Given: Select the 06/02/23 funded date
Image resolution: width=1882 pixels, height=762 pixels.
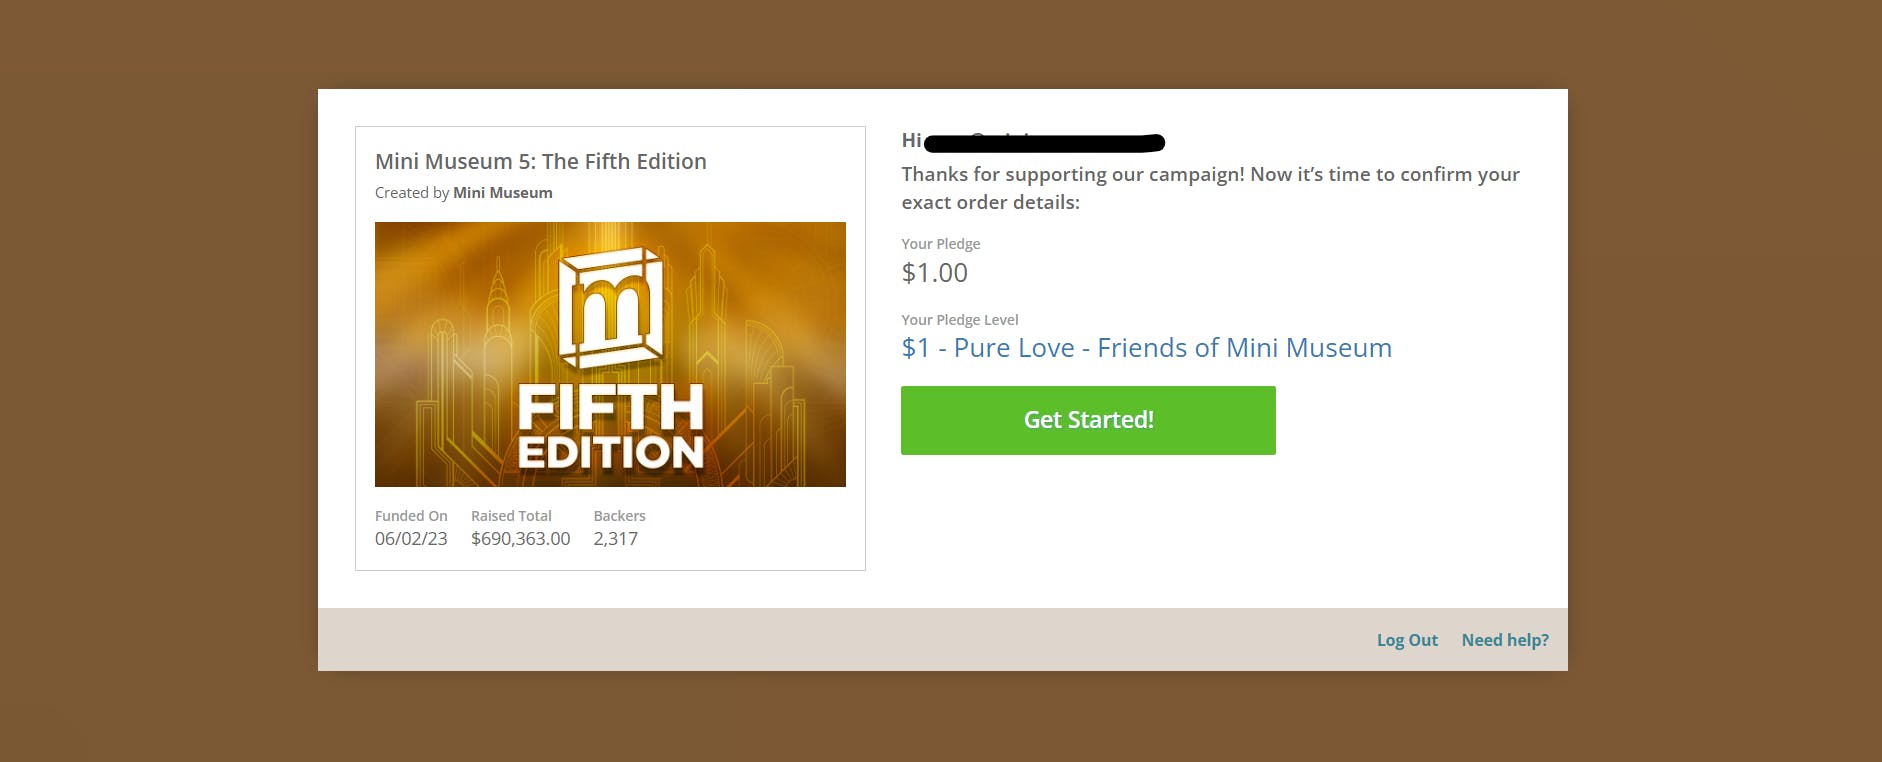Looking at the screenshot, I should 411,539.
